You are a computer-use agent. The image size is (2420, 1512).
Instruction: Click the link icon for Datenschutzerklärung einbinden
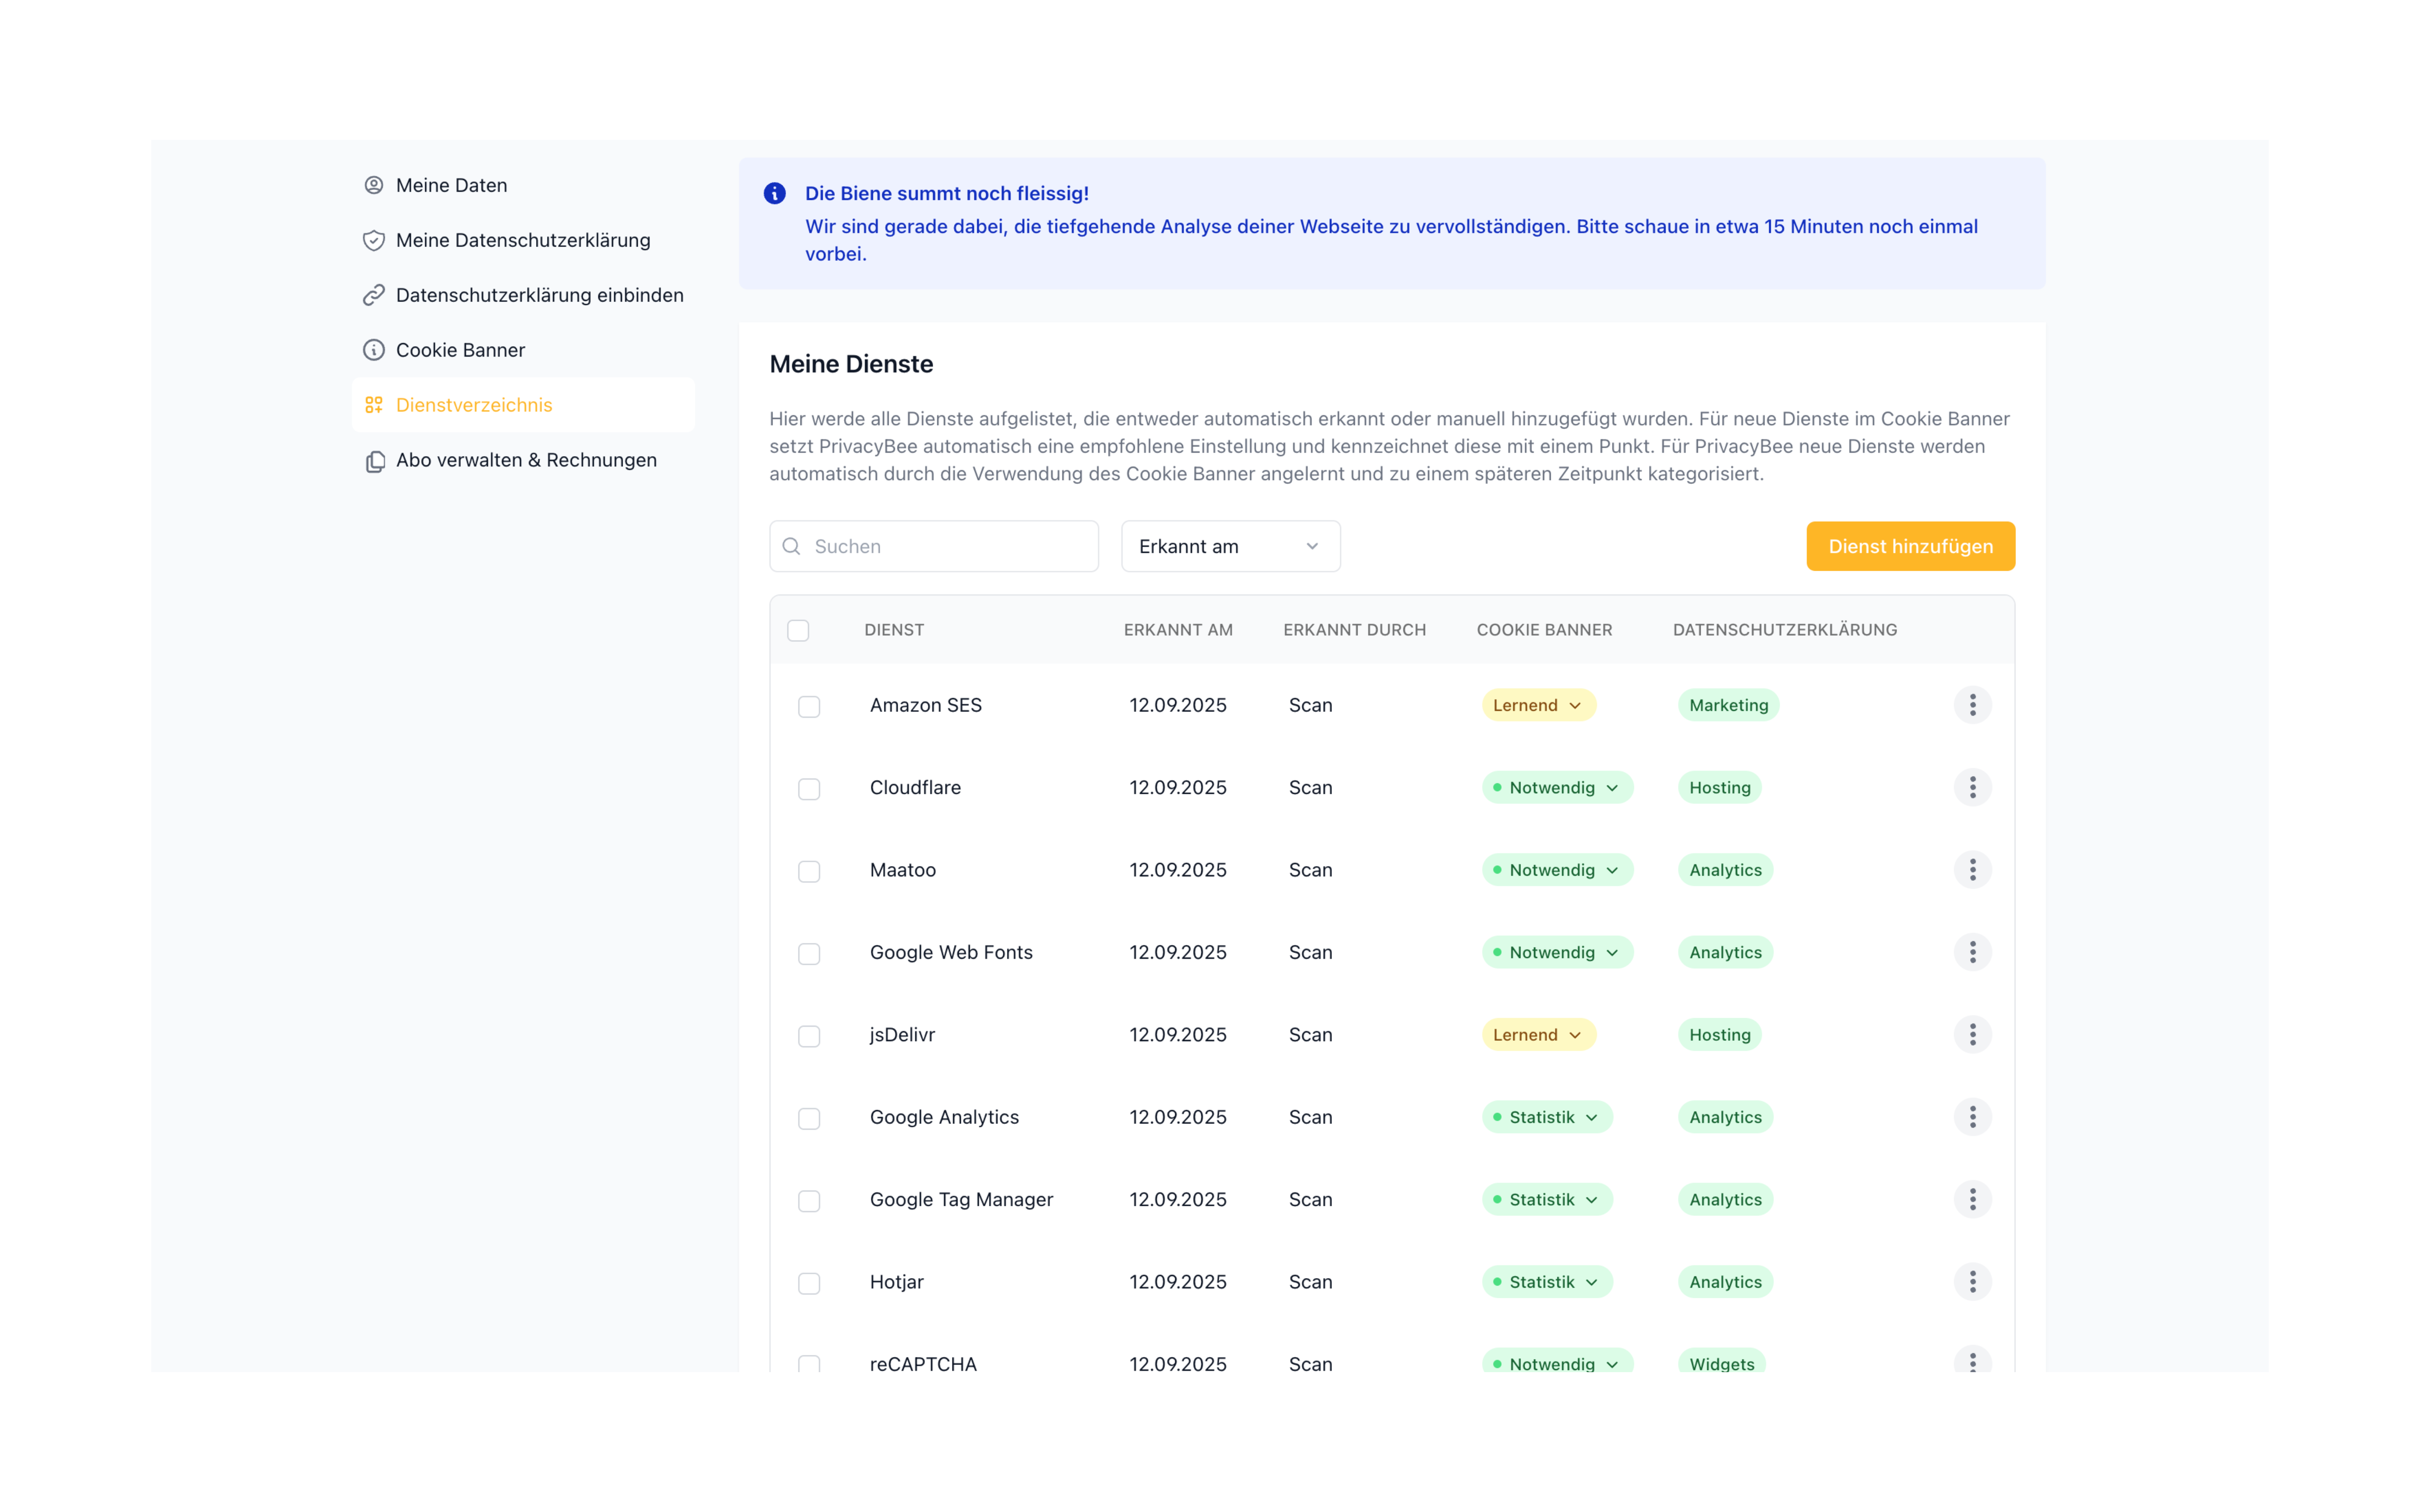tap(373, 295)
